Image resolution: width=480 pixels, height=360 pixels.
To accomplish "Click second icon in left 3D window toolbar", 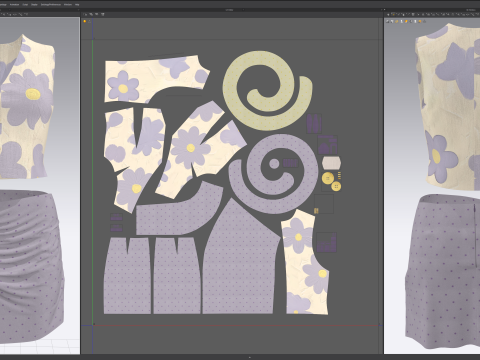I will click(10, 14).
